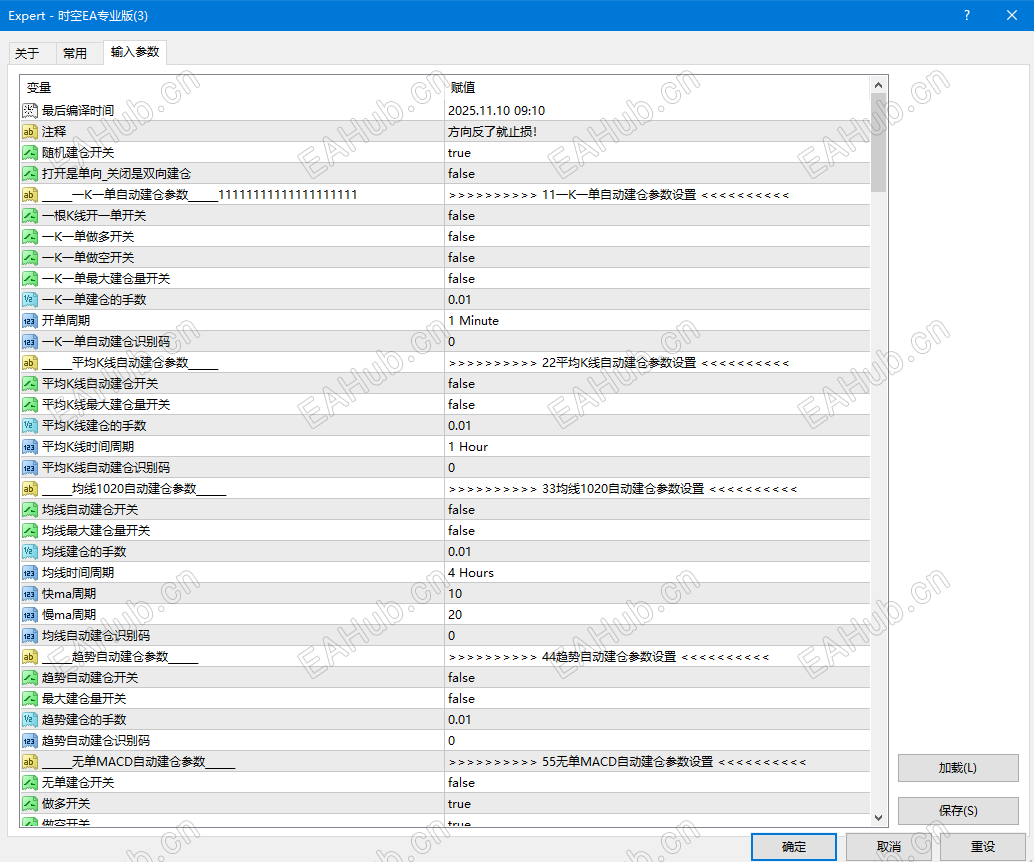1034x862 pixels.
Task: Click icon next to 均线自动建仓开关
Action: [x=30, y=510]
